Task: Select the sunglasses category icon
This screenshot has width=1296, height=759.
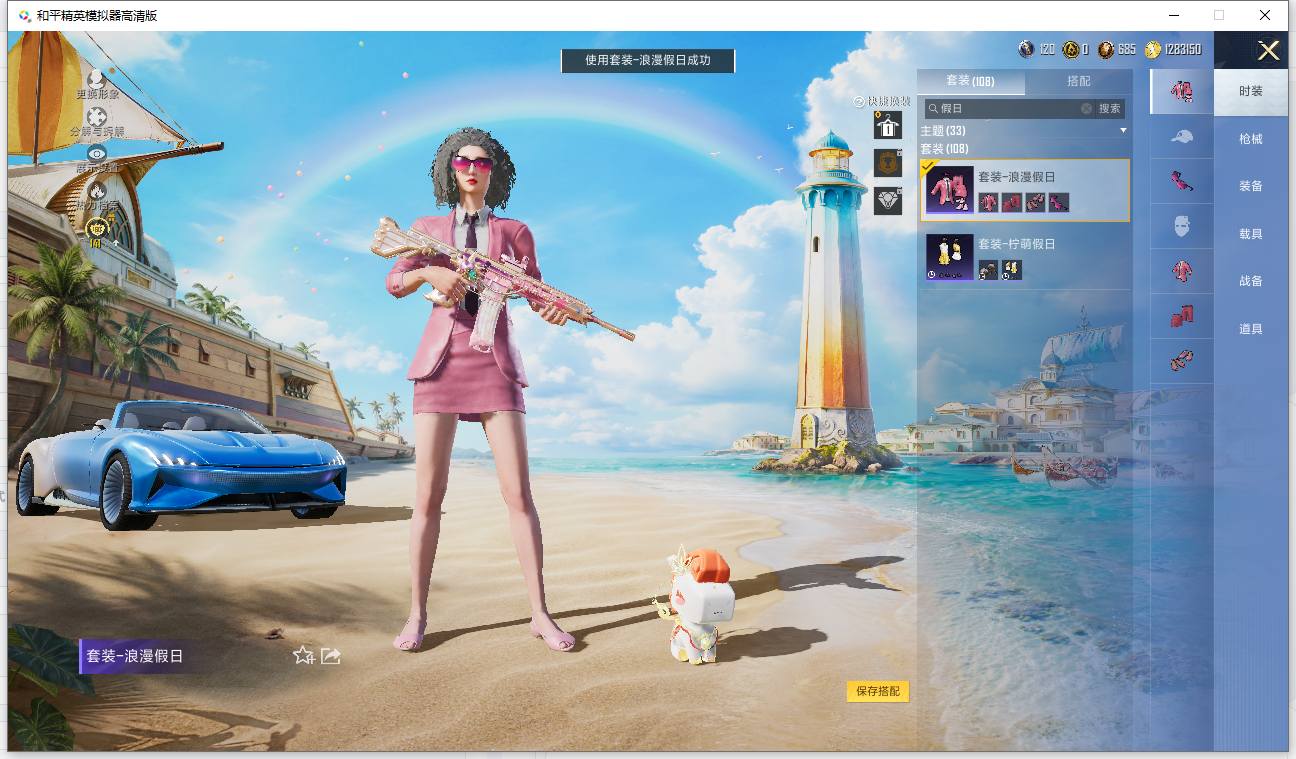Action: (x=1182, y=181)
